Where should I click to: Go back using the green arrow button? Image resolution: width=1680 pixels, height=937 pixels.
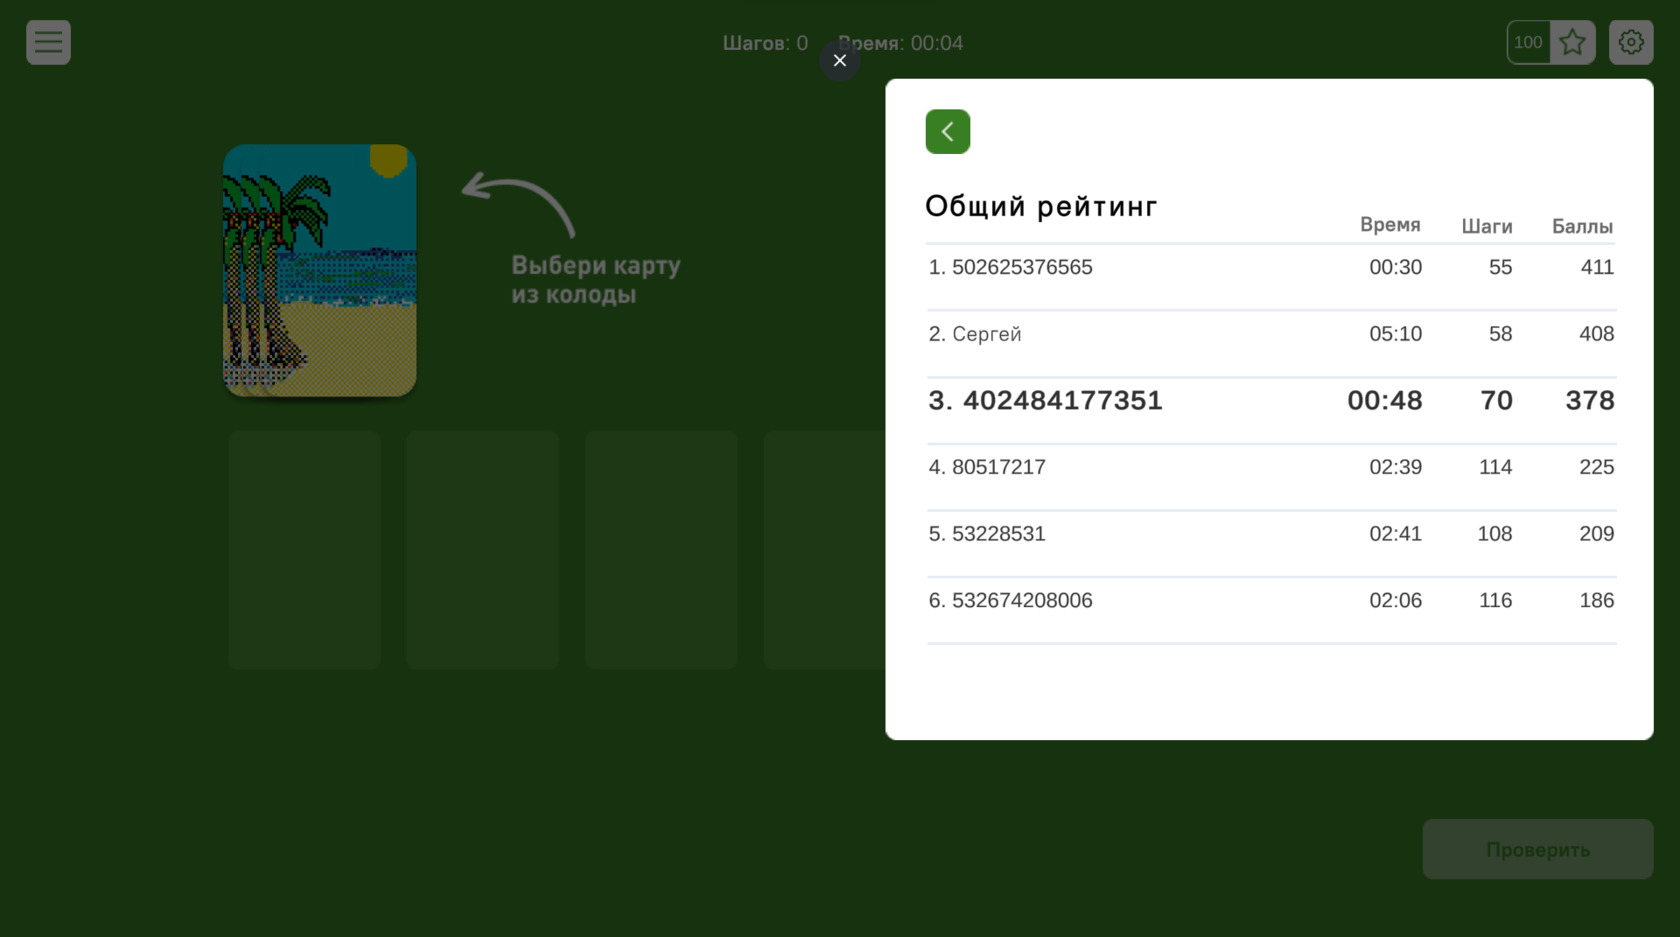click(948, 131)
